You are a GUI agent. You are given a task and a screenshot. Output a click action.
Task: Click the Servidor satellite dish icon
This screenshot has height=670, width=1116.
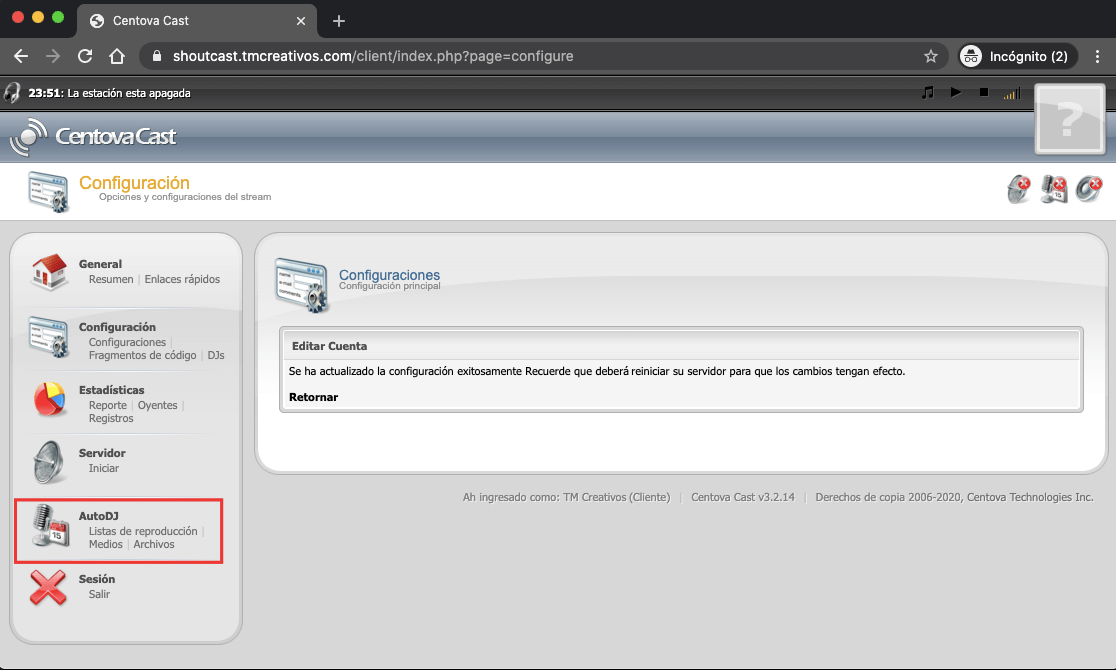(48, 461)
